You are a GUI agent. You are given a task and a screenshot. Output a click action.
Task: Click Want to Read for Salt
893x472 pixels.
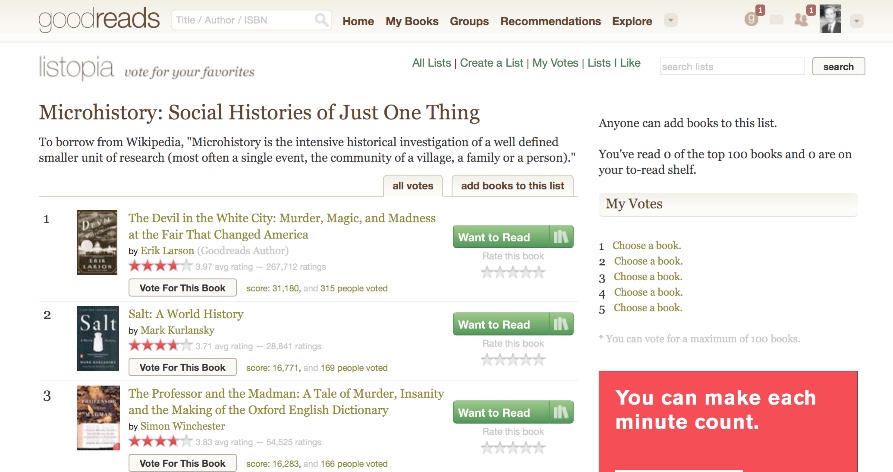[x=501, y=324]
